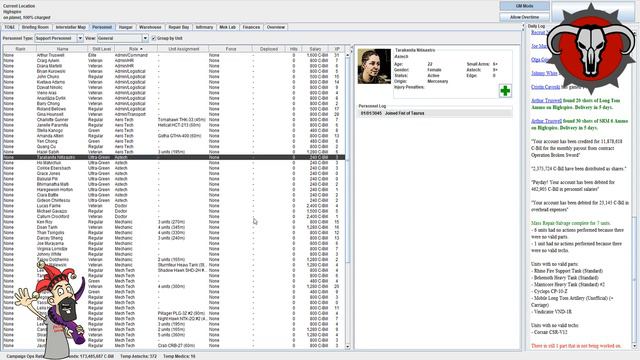Open the View dropdown
The height and width of the screenshot is (360, 640).
(145, 38)
